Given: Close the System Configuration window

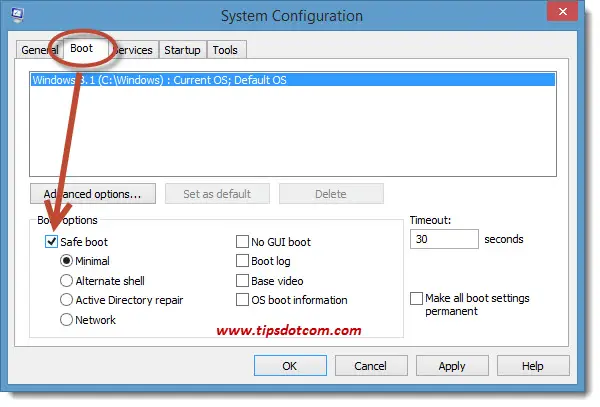Looking at the screenshot, I should [x=562, y=11].
